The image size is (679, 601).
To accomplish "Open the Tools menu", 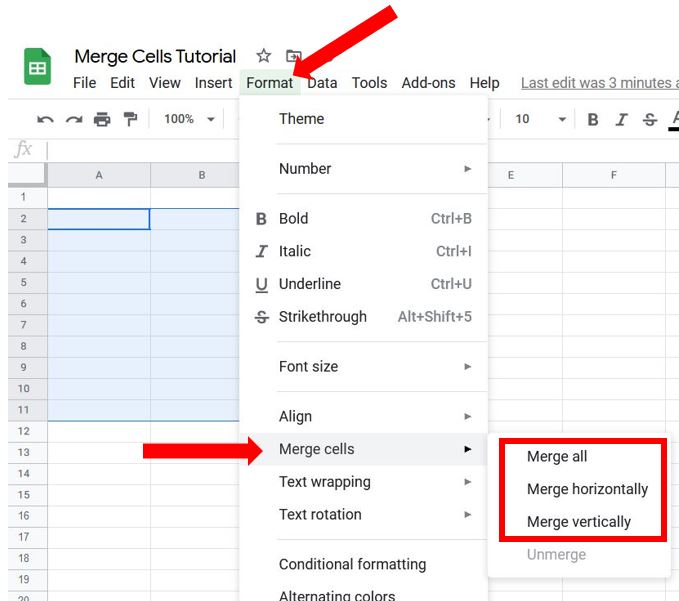I will click(x=369, y=83).
